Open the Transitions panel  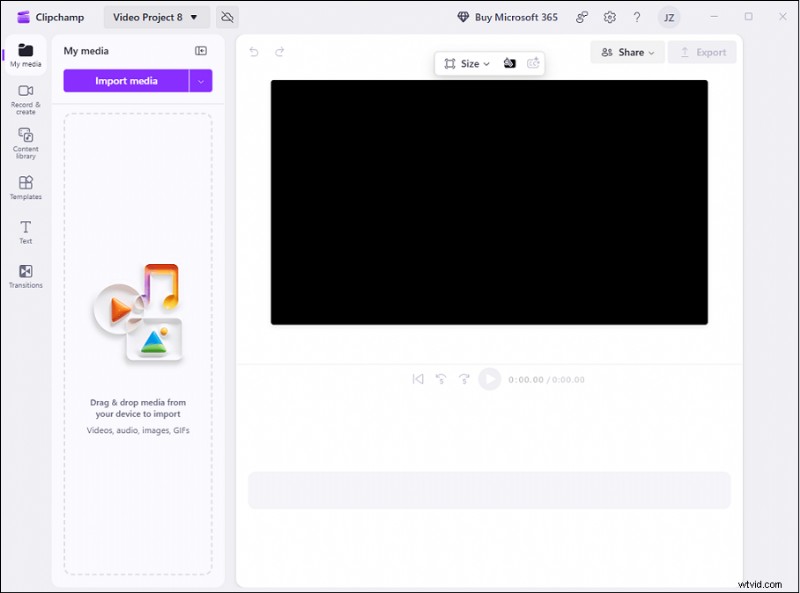pyautogui.click(x=25, y=274)
